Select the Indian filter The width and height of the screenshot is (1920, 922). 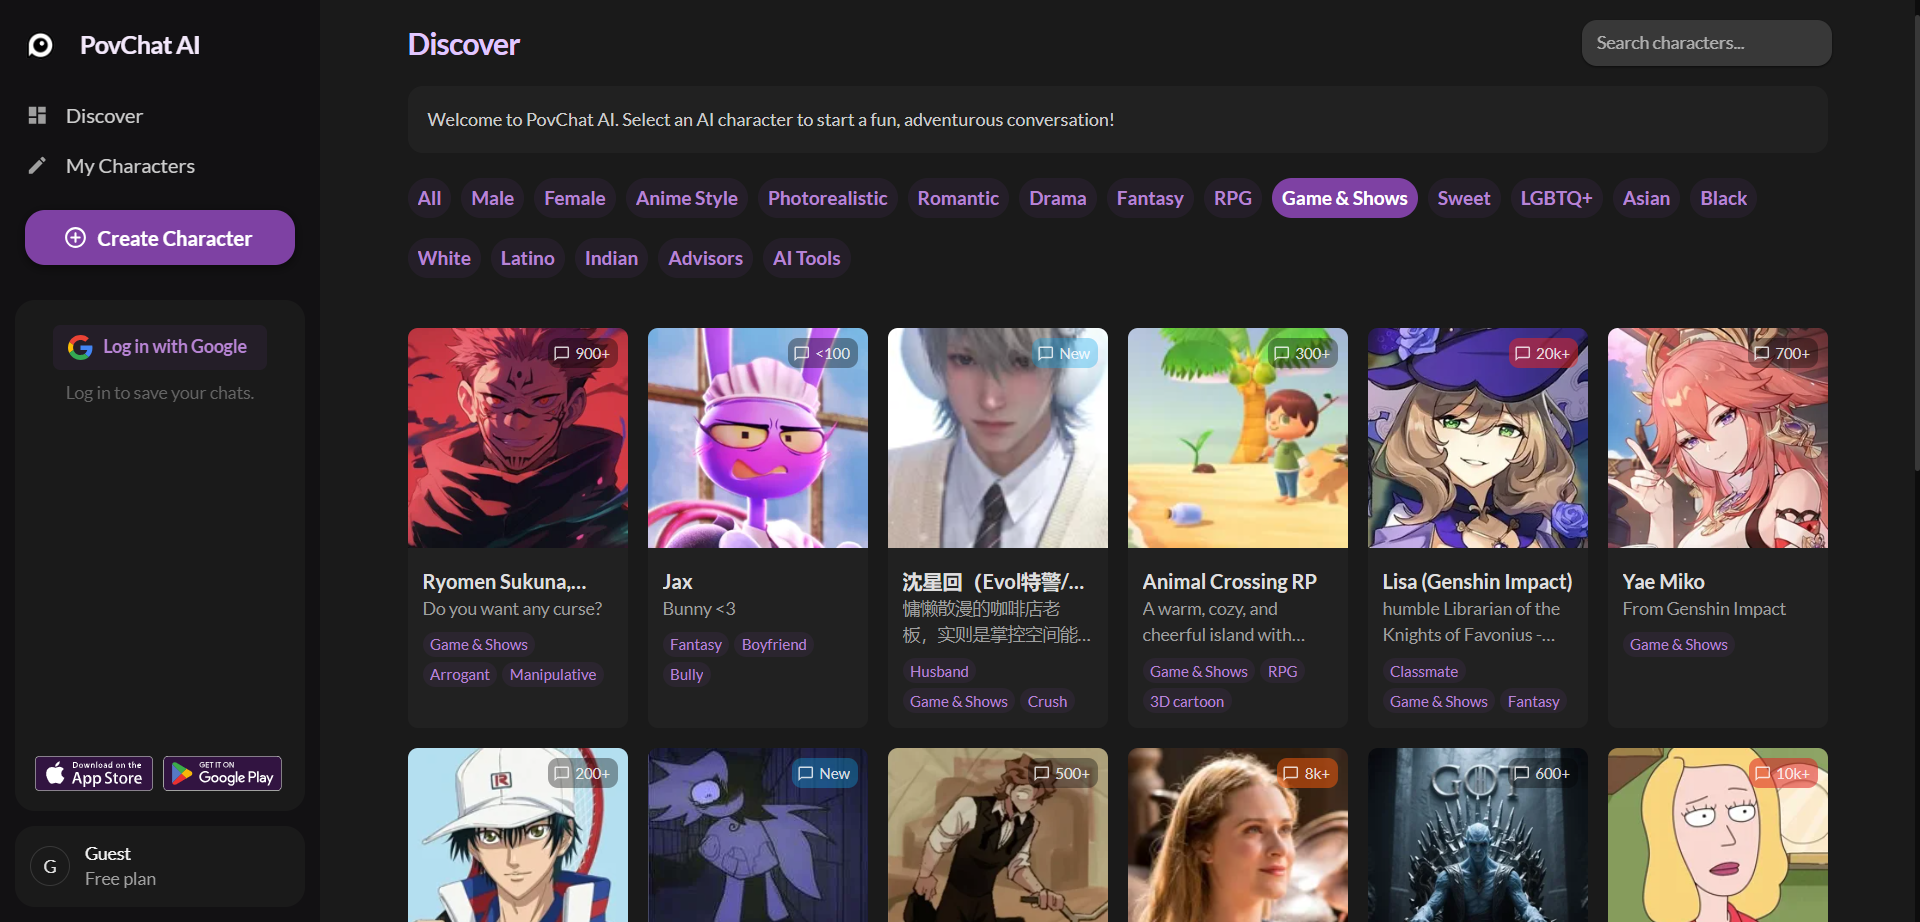(x=611, y=258)
